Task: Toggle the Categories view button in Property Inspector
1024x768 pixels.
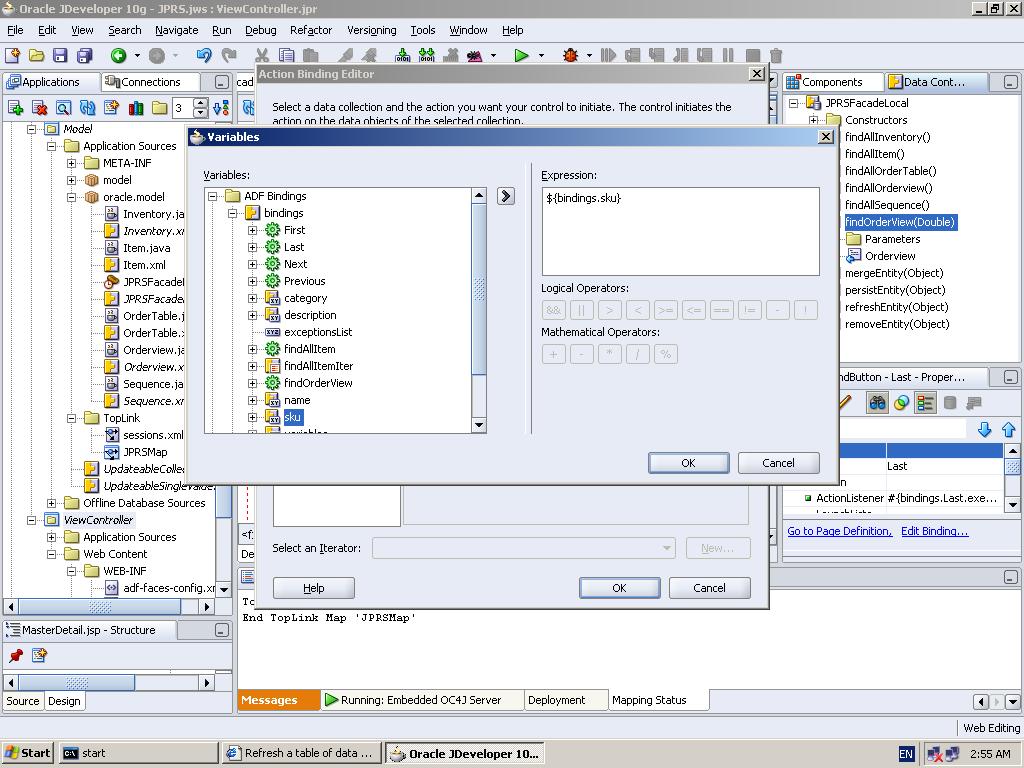Action: [925, 403]
